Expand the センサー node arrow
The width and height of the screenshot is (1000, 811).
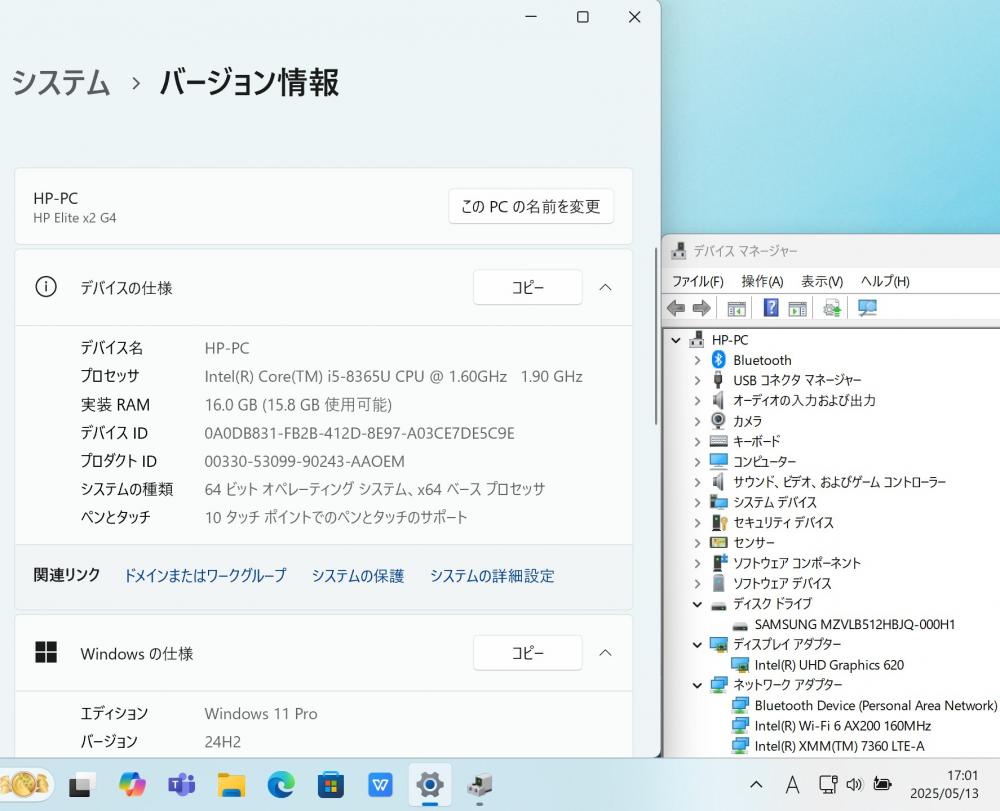tap(697, 543)
